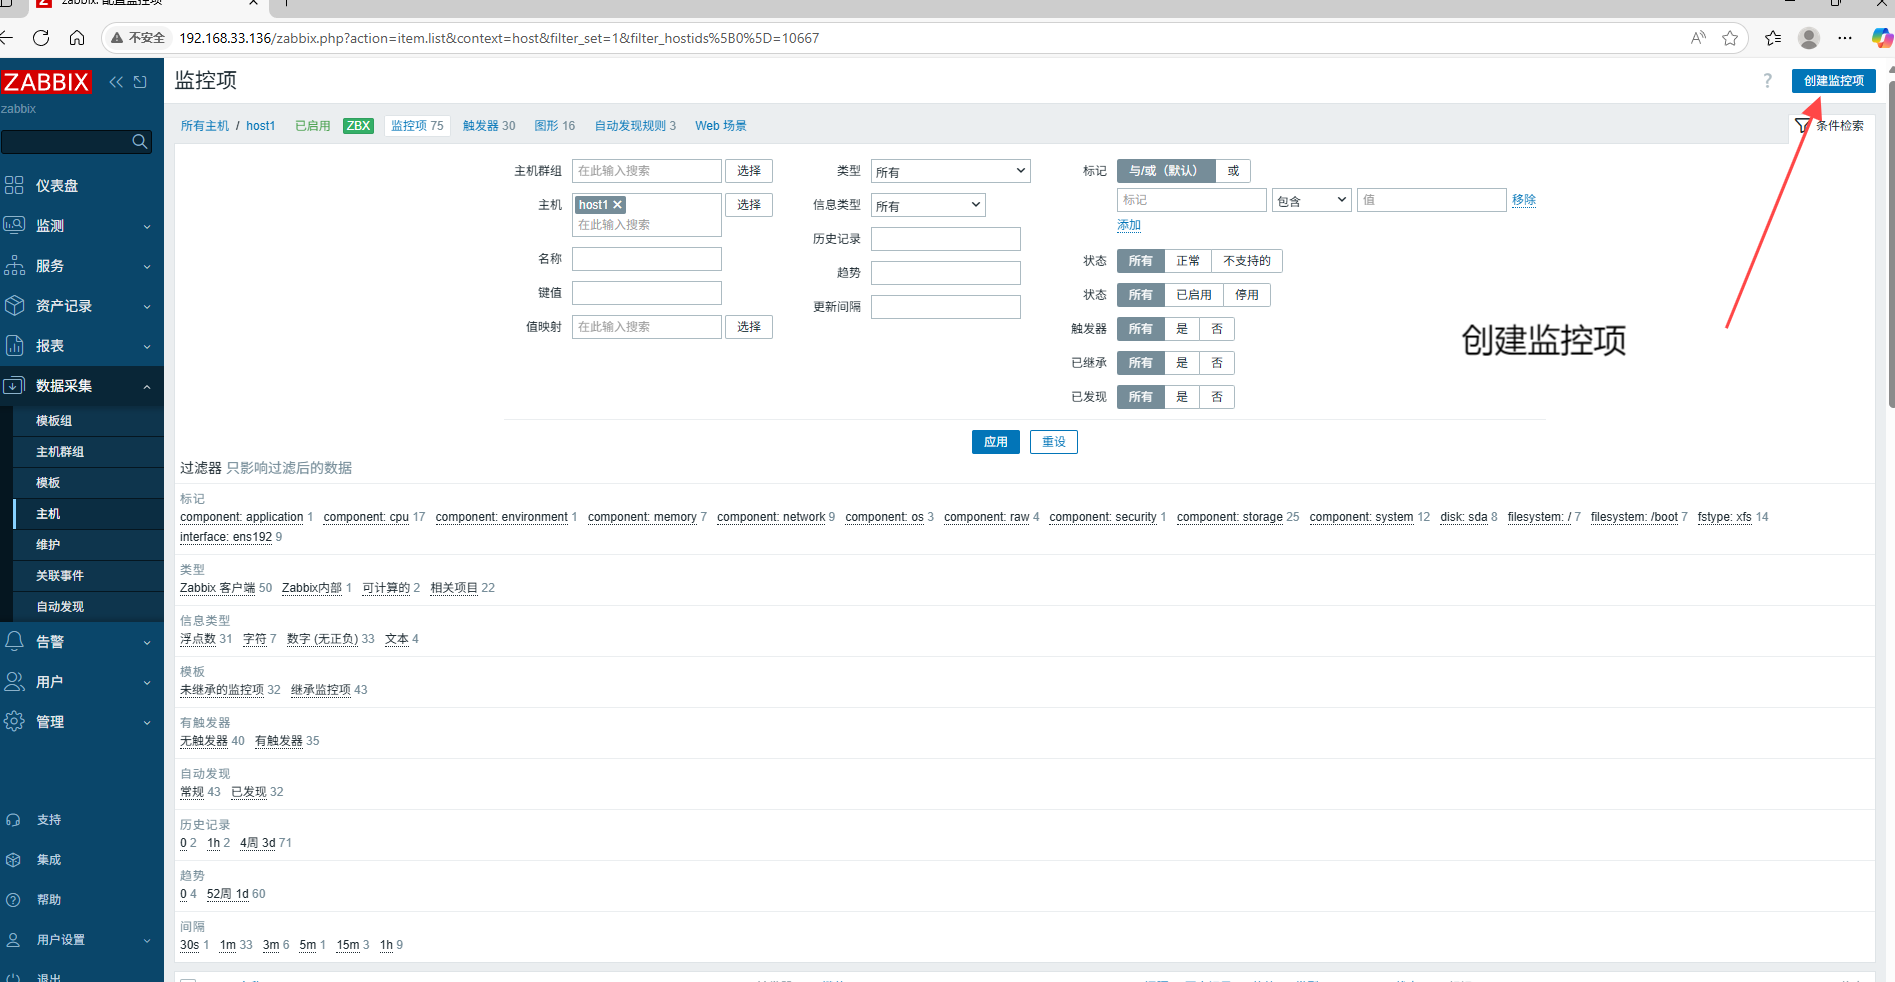This screenshot has height=982, width=1895.
Task: Click the 重设 reset button
Action: 1054,442
